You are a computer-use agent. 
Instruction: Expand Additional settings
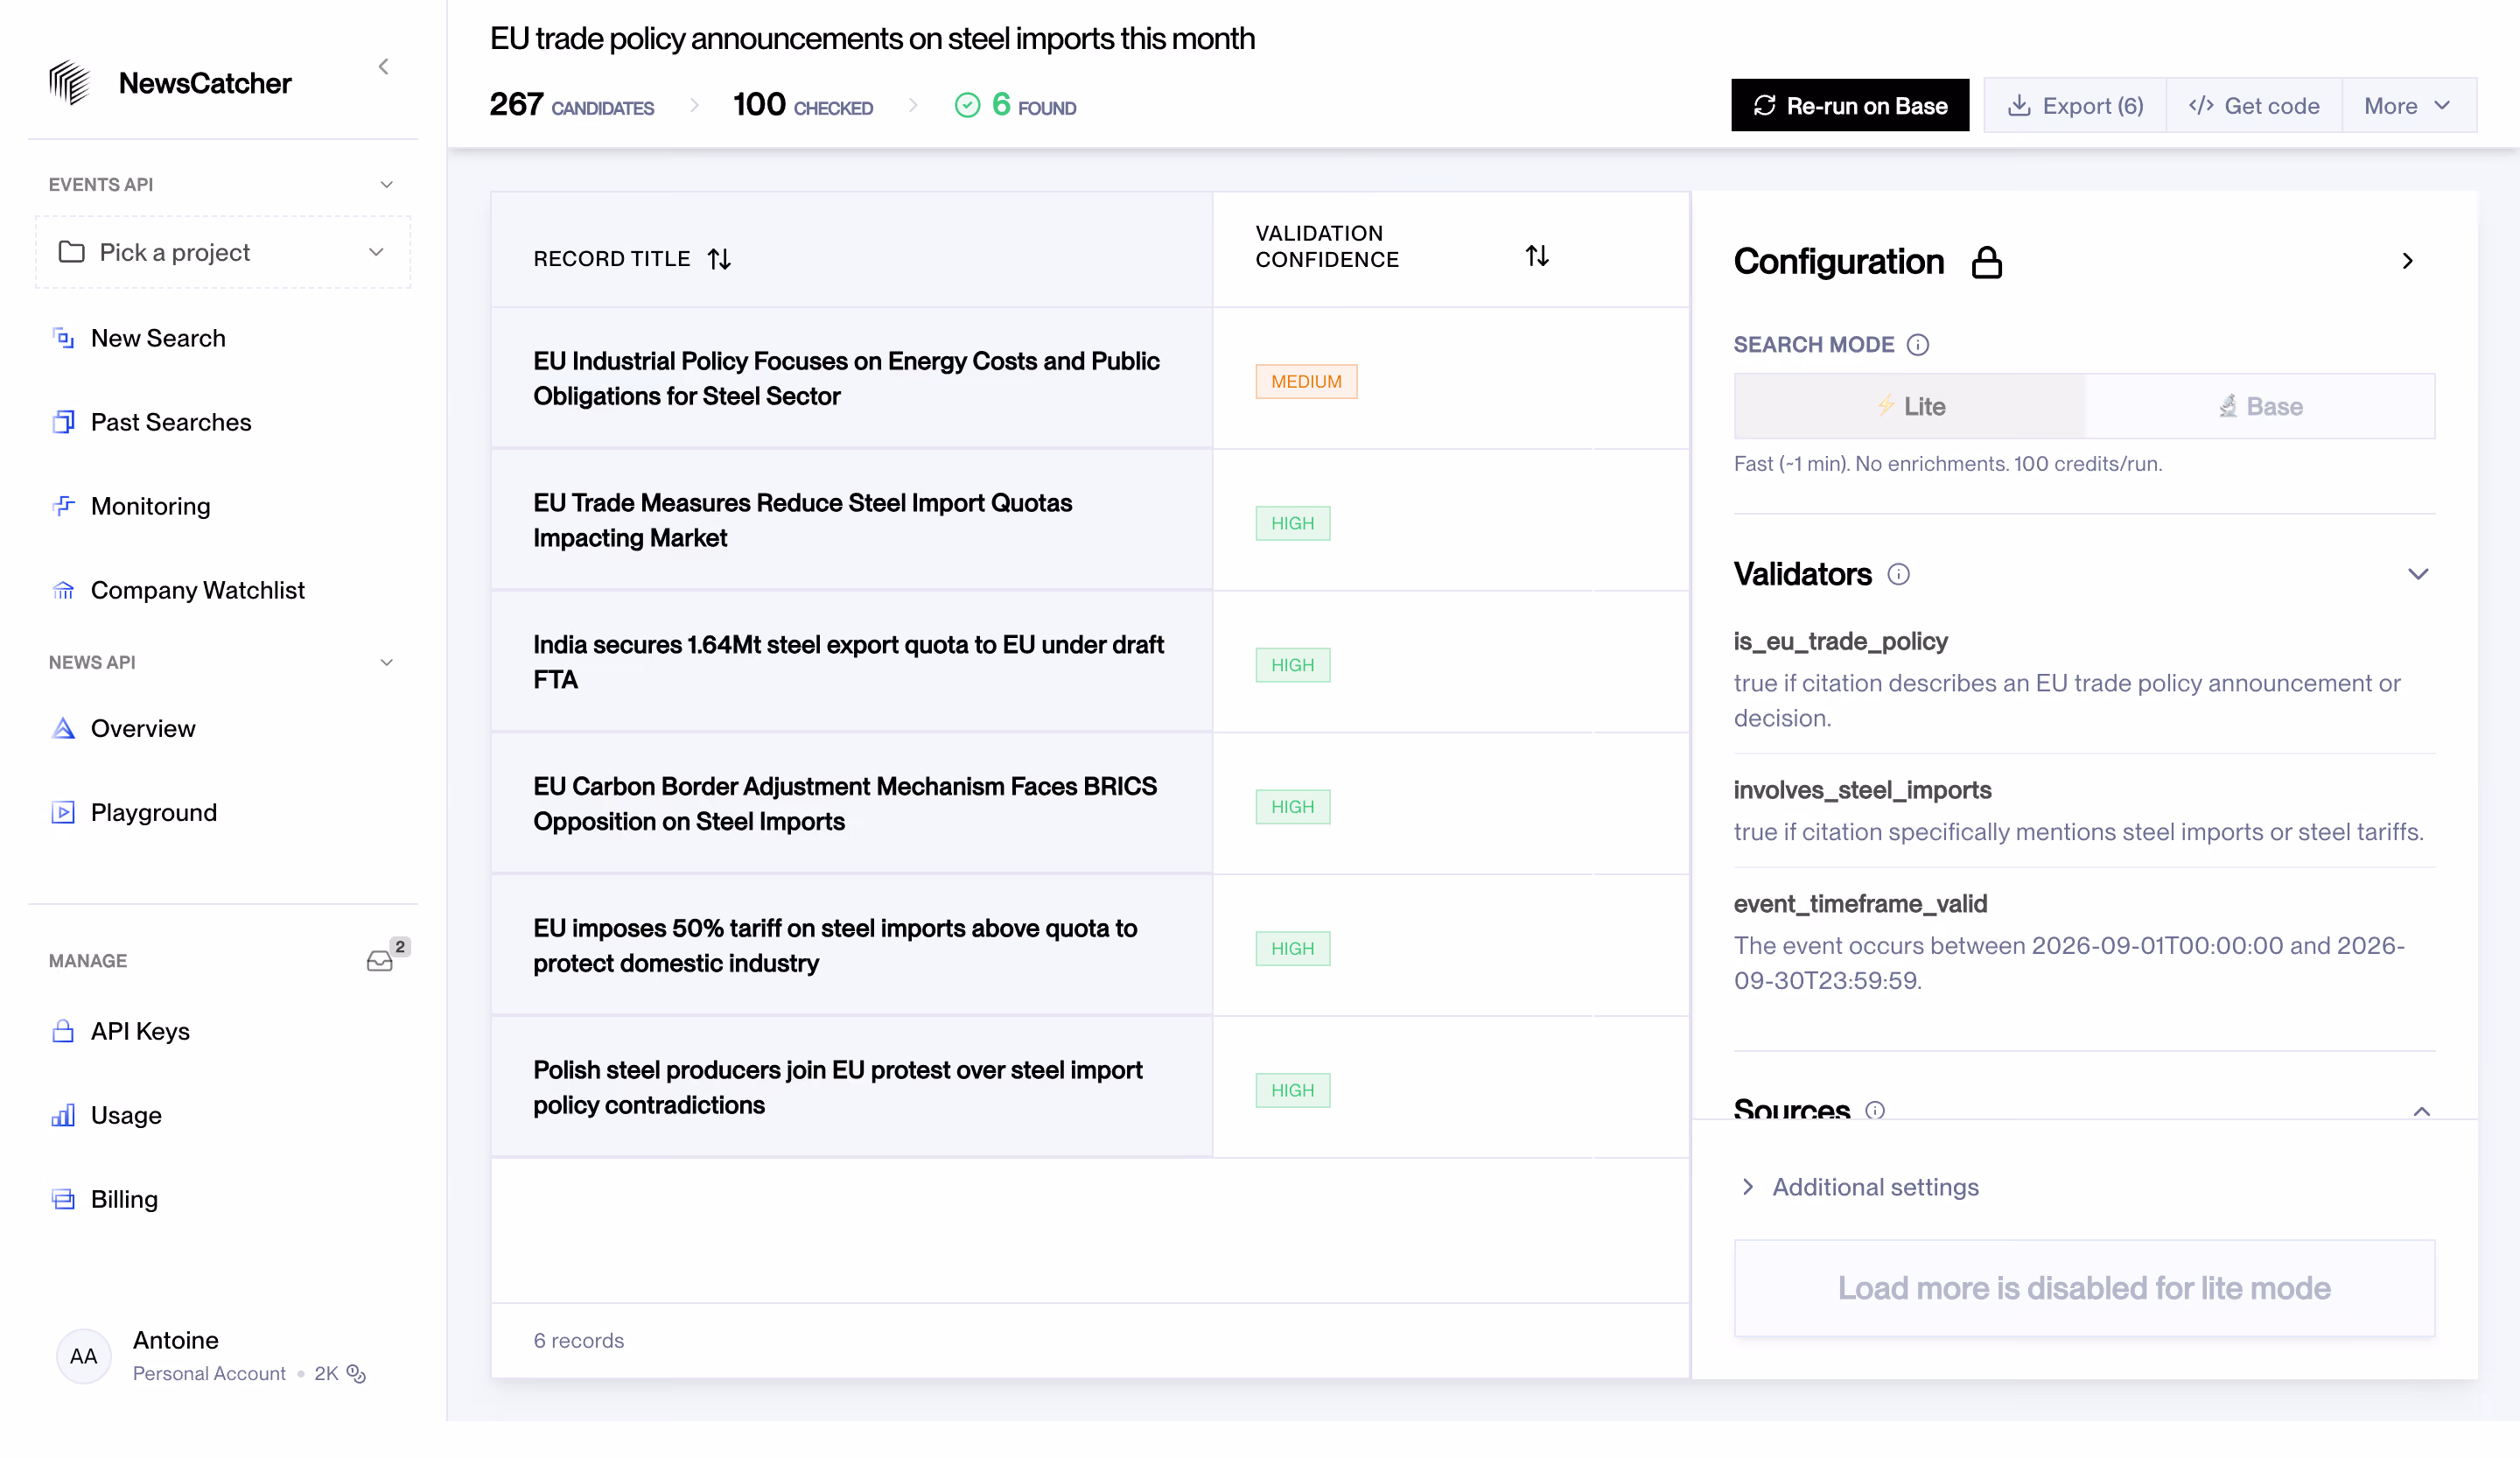point(1860,1187)
